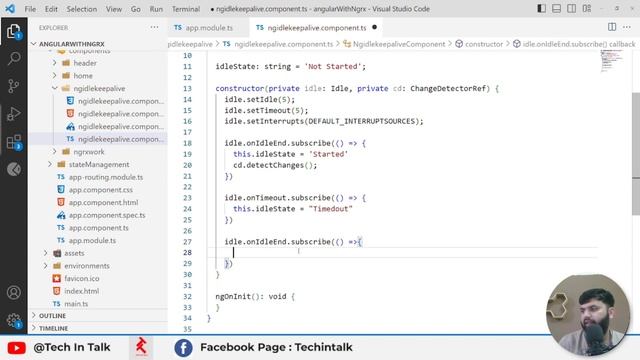Click line number 13 in gutter
Screen dimensions: 640x360
tap(187, 89)
